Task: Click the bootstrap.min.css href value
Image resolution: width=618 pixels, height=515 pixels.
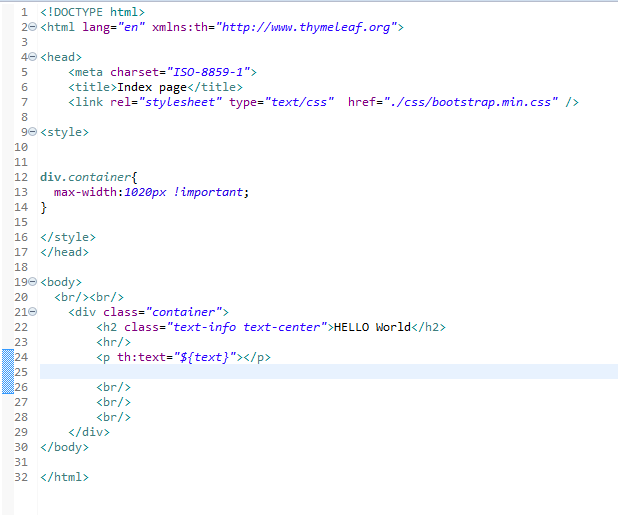Action: coord(471,102)
